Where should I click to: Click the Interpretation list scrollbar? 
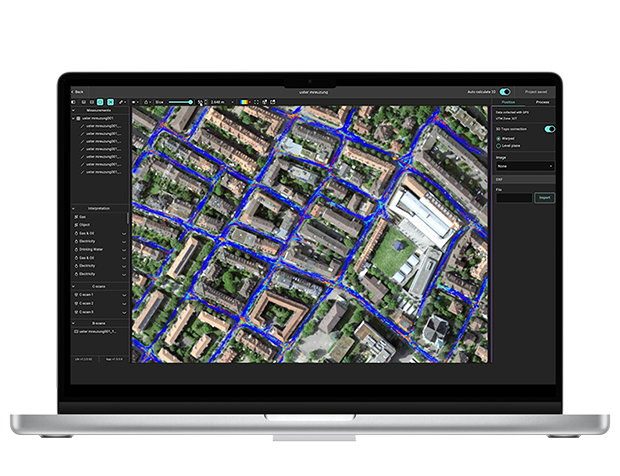pyautogui.click(x=128, y=218)
